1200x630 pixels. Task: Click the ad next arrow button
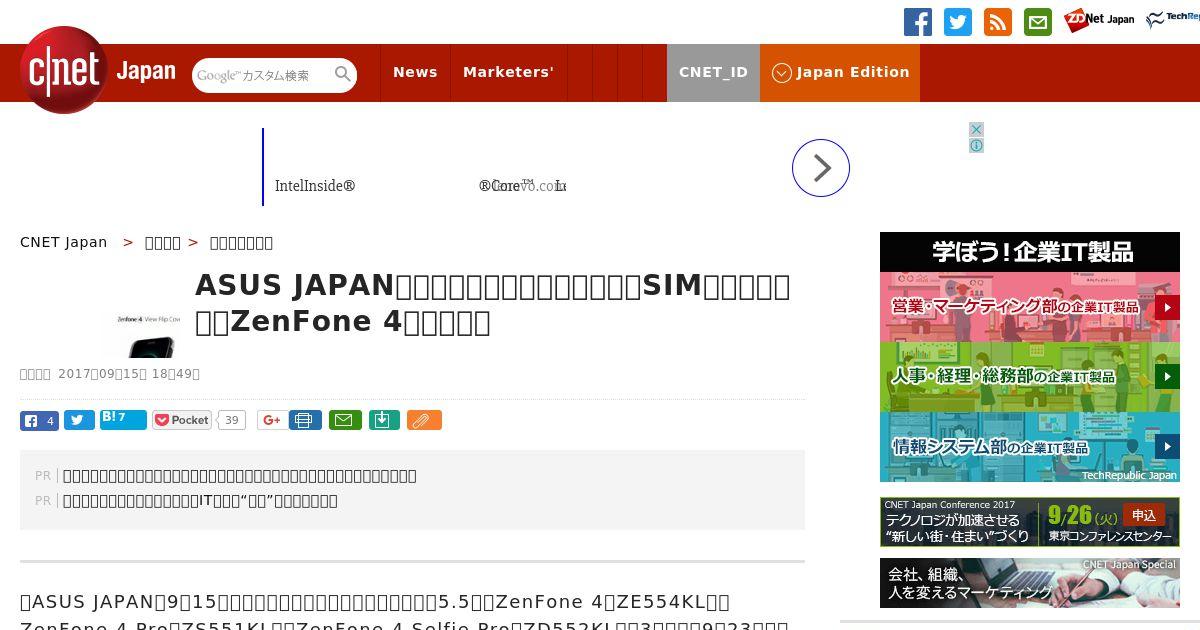click(821, 168)
